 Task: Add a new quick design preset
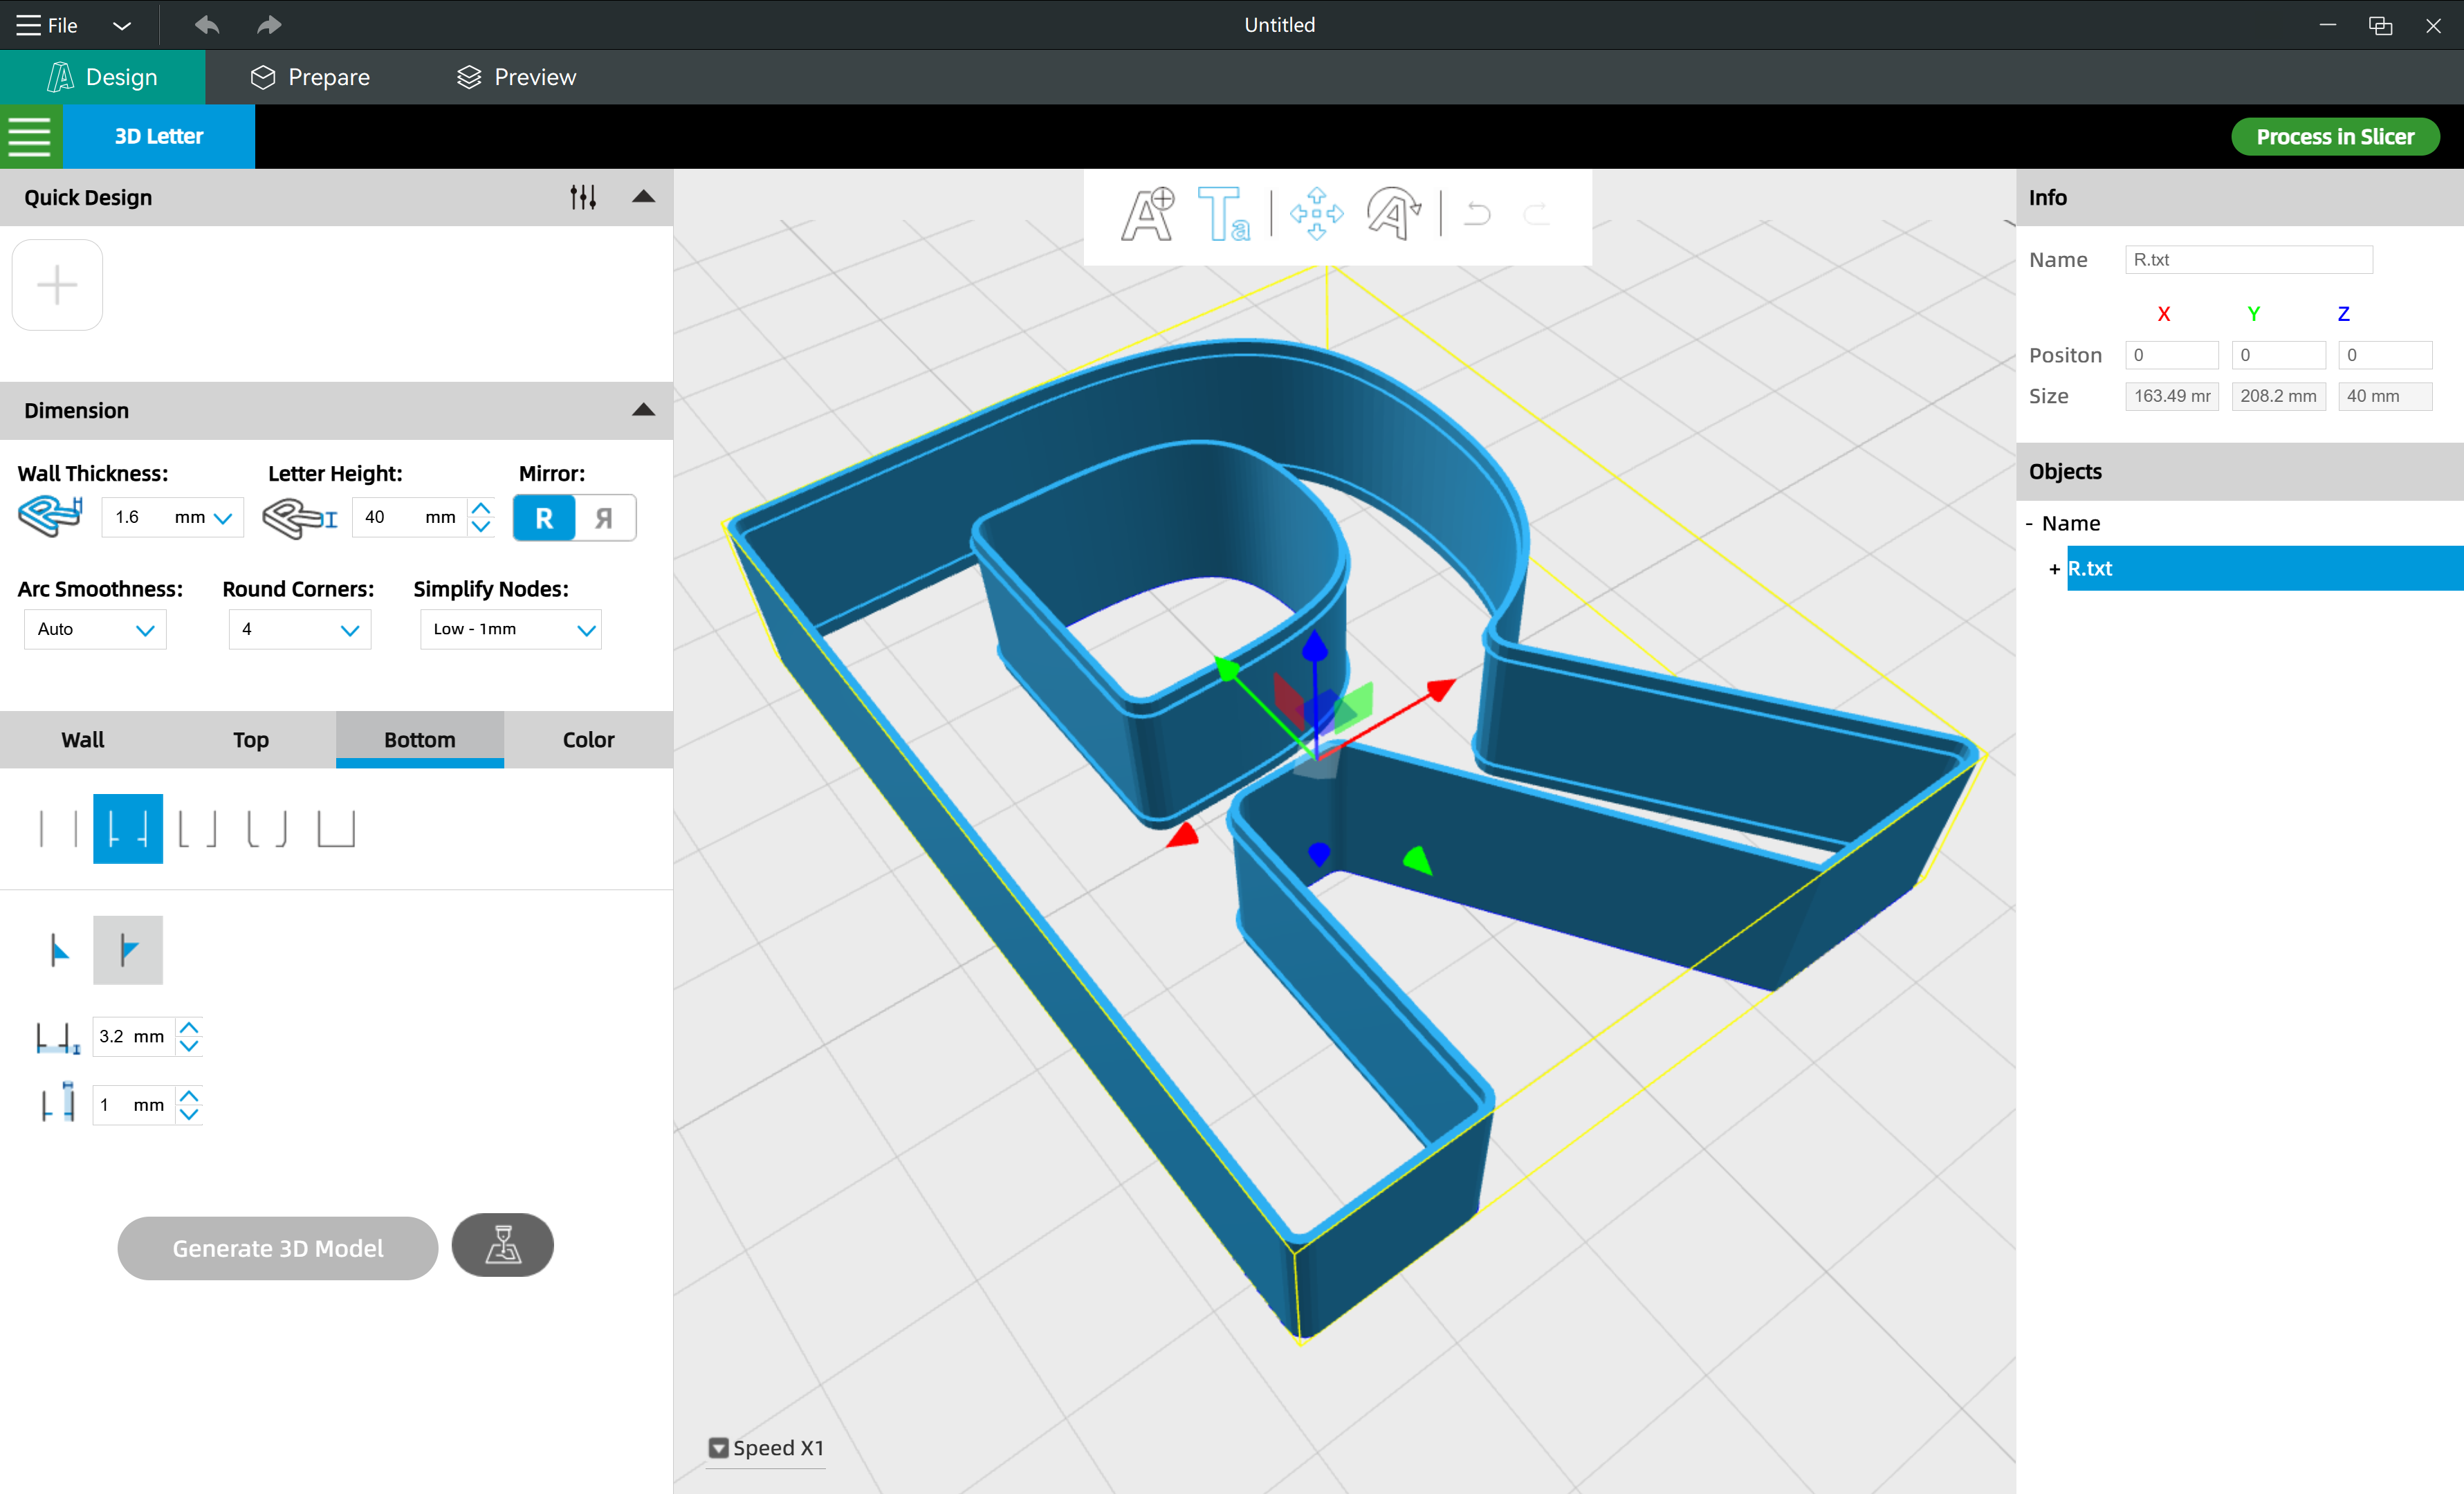(x=57, y=285)
